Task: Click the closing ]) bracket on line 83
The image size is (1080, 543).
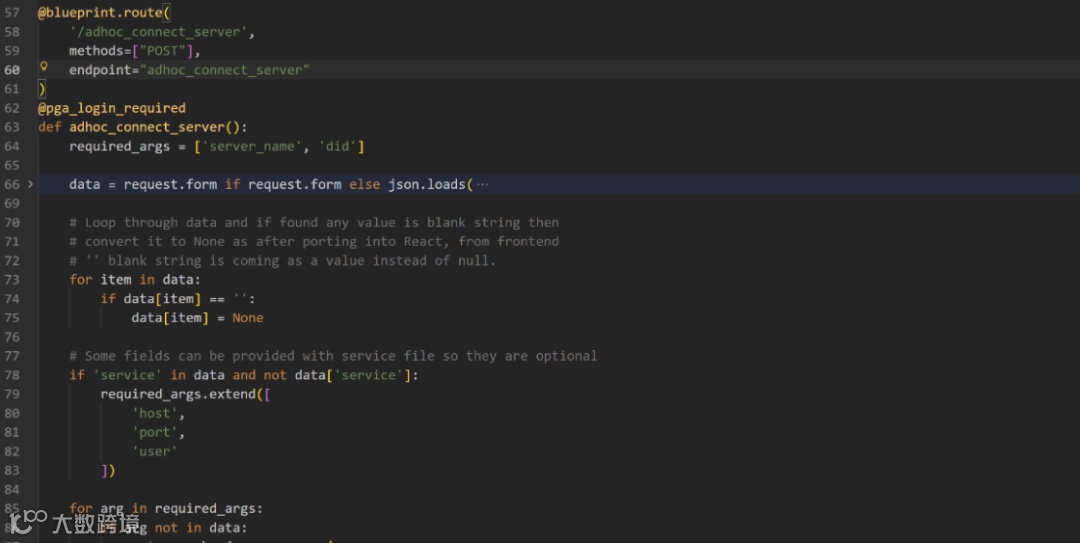Action: 108,471
